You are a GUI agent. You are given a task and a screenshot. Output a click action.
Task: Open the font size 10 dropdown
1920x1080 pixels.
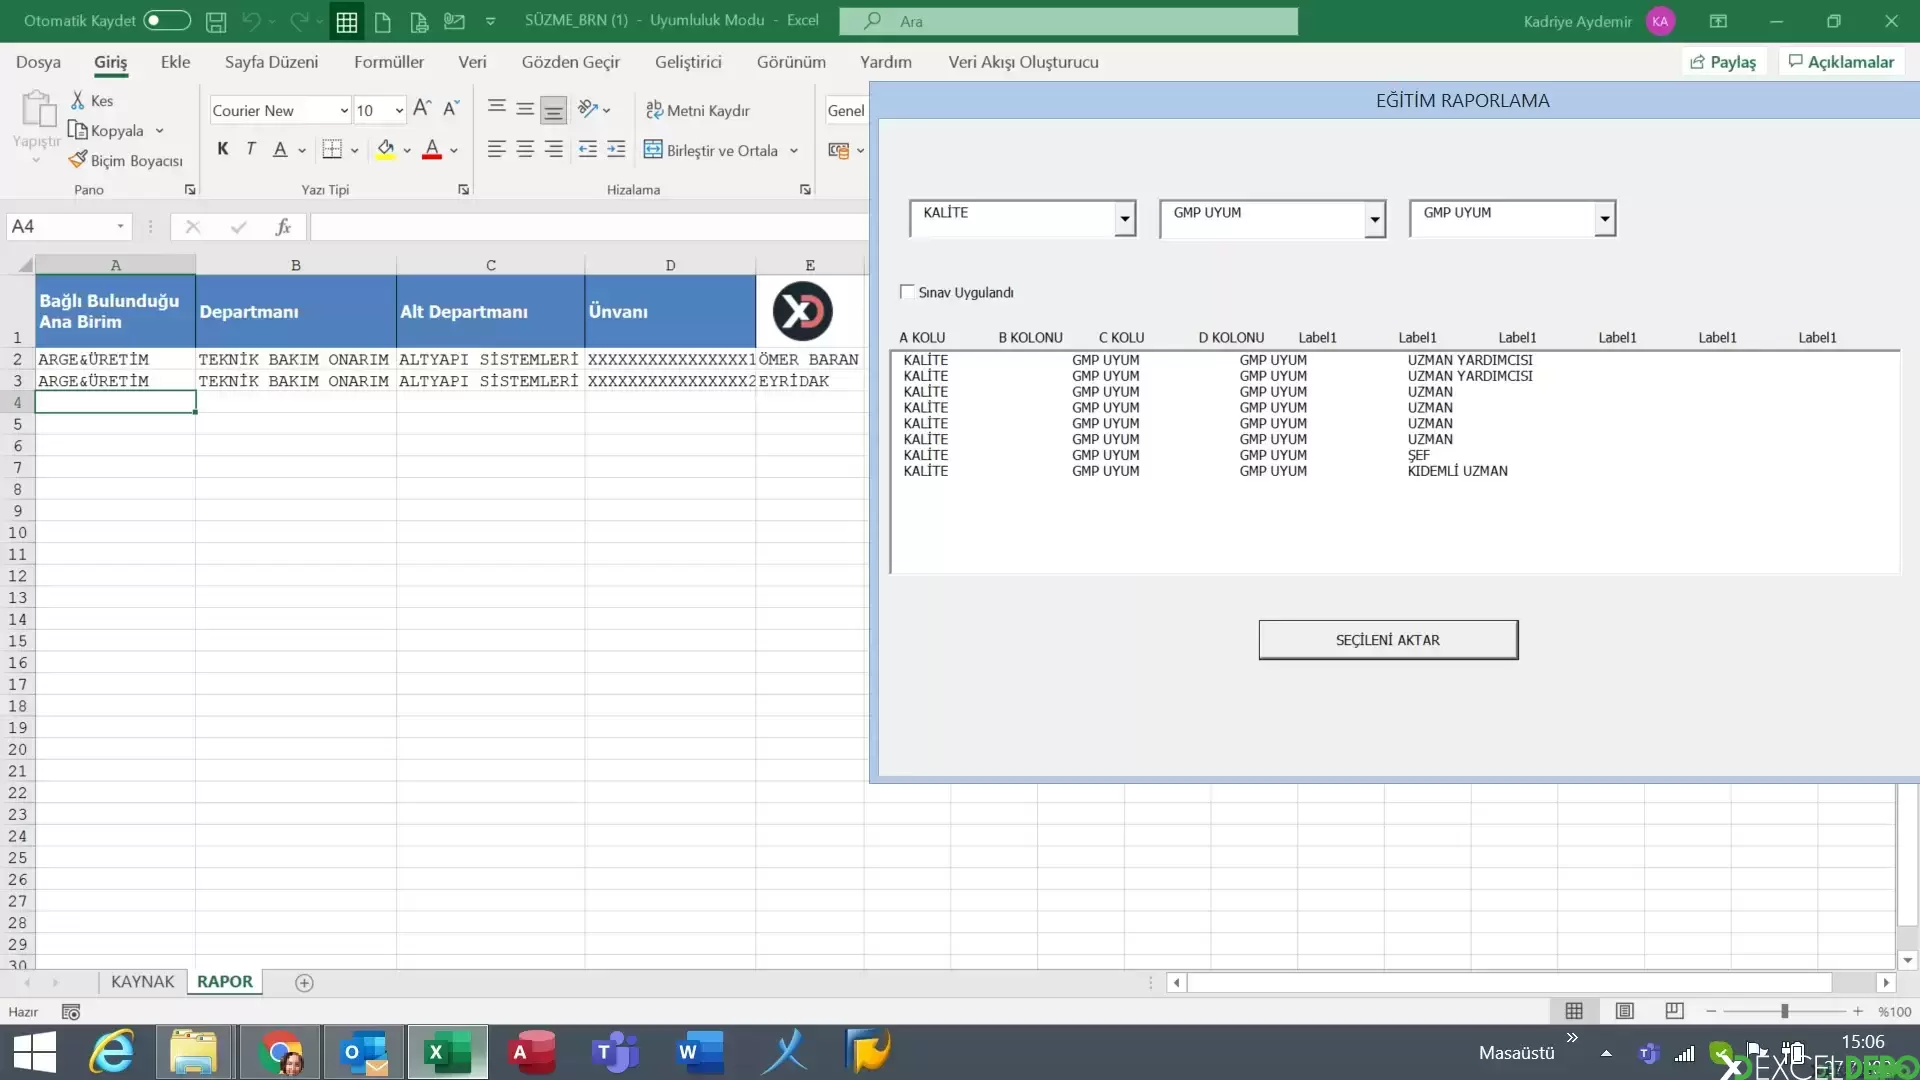click(399, 110)
